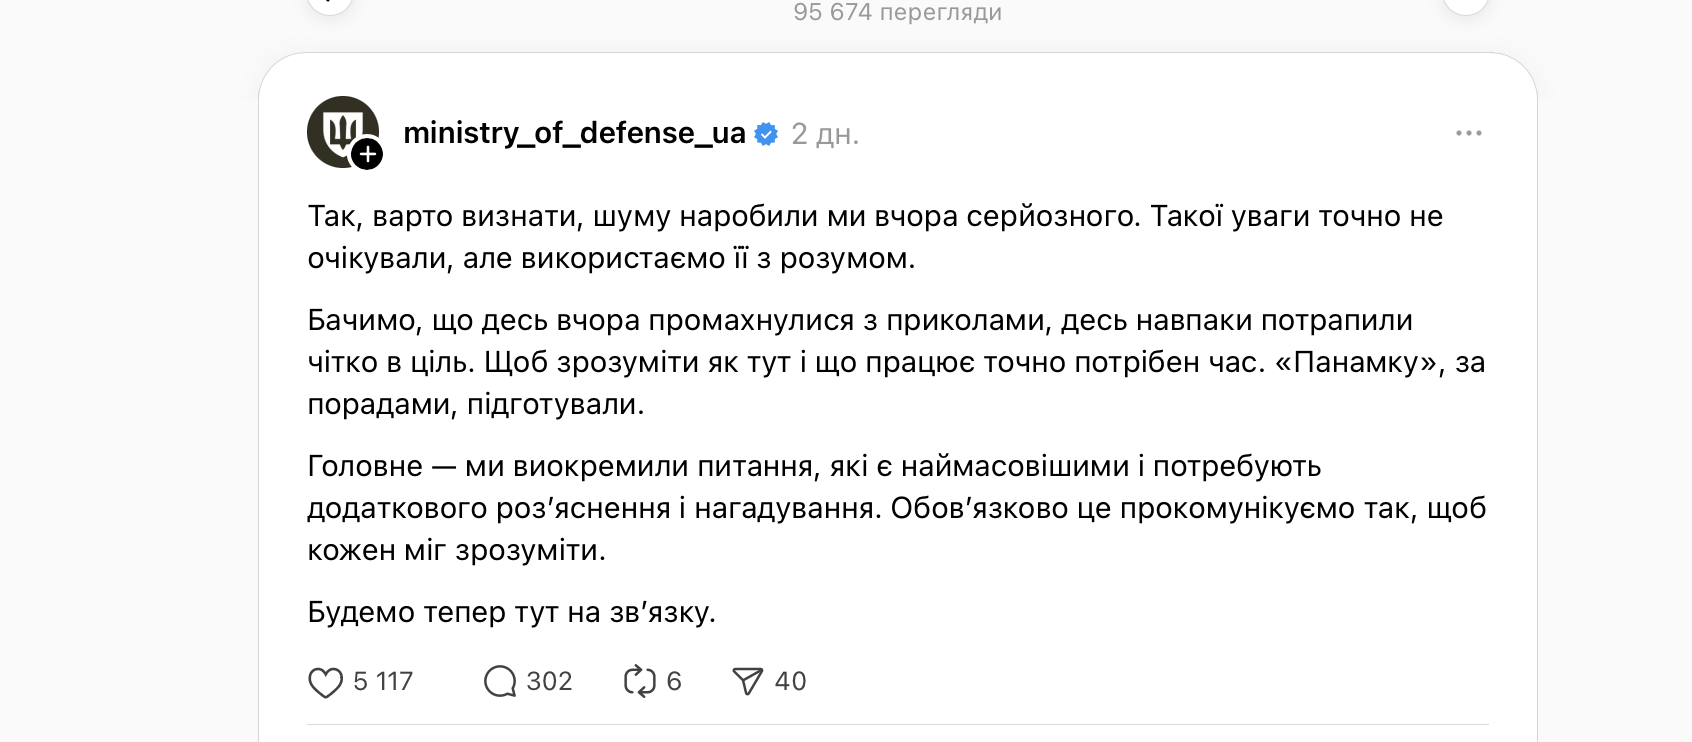Open the post options ellipsis menu

click(x=1468, y=131)
